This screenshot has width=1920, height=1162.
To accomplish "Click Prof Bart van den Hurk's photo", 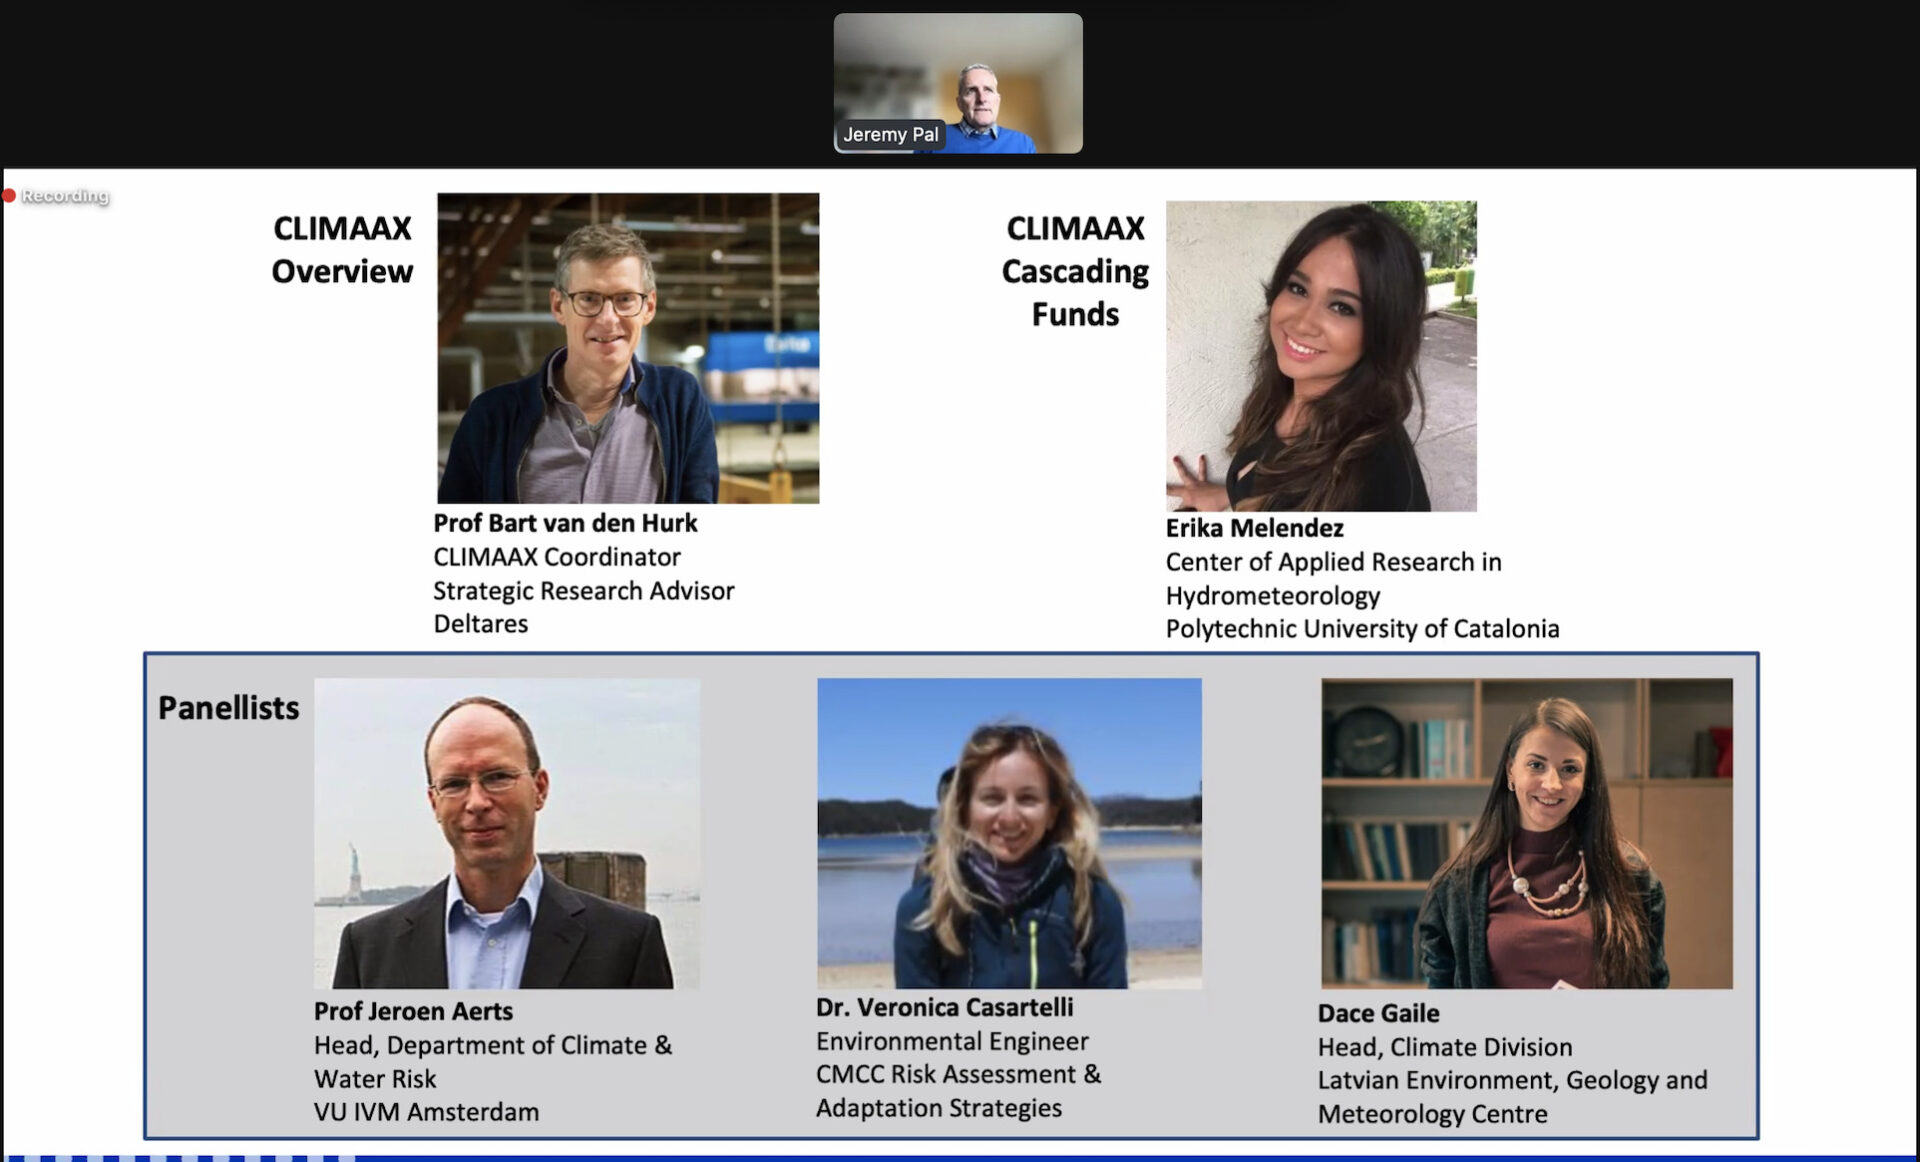I will click(628, 348).
